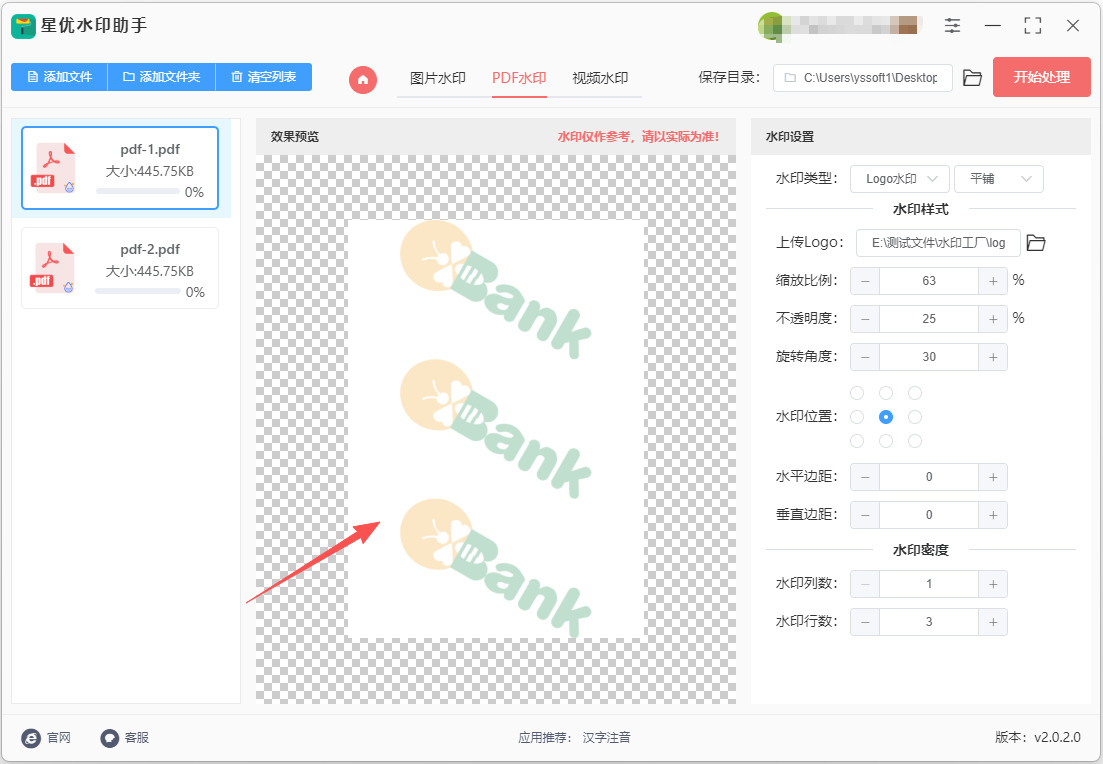Click the 添加文件 add file button

(x=59, y=77)
